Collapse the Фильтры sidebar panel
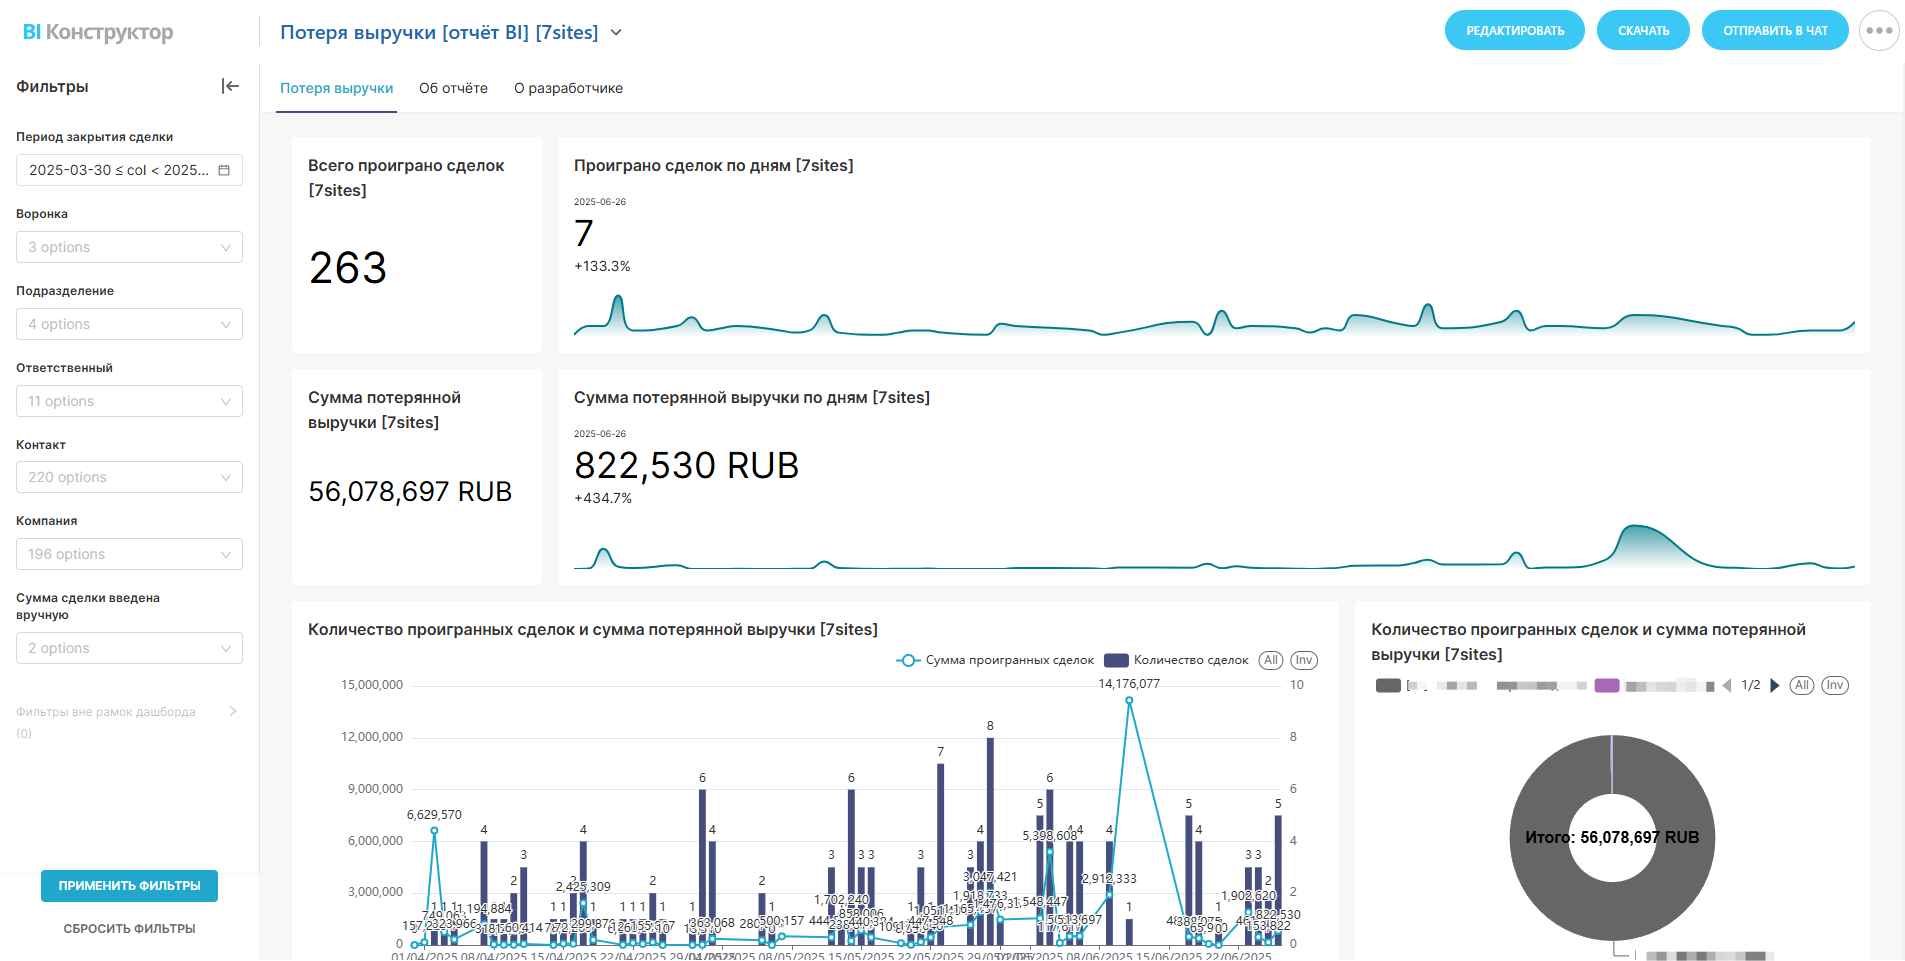Screen dimensions: 1905x961 click(x=230, y=86)
